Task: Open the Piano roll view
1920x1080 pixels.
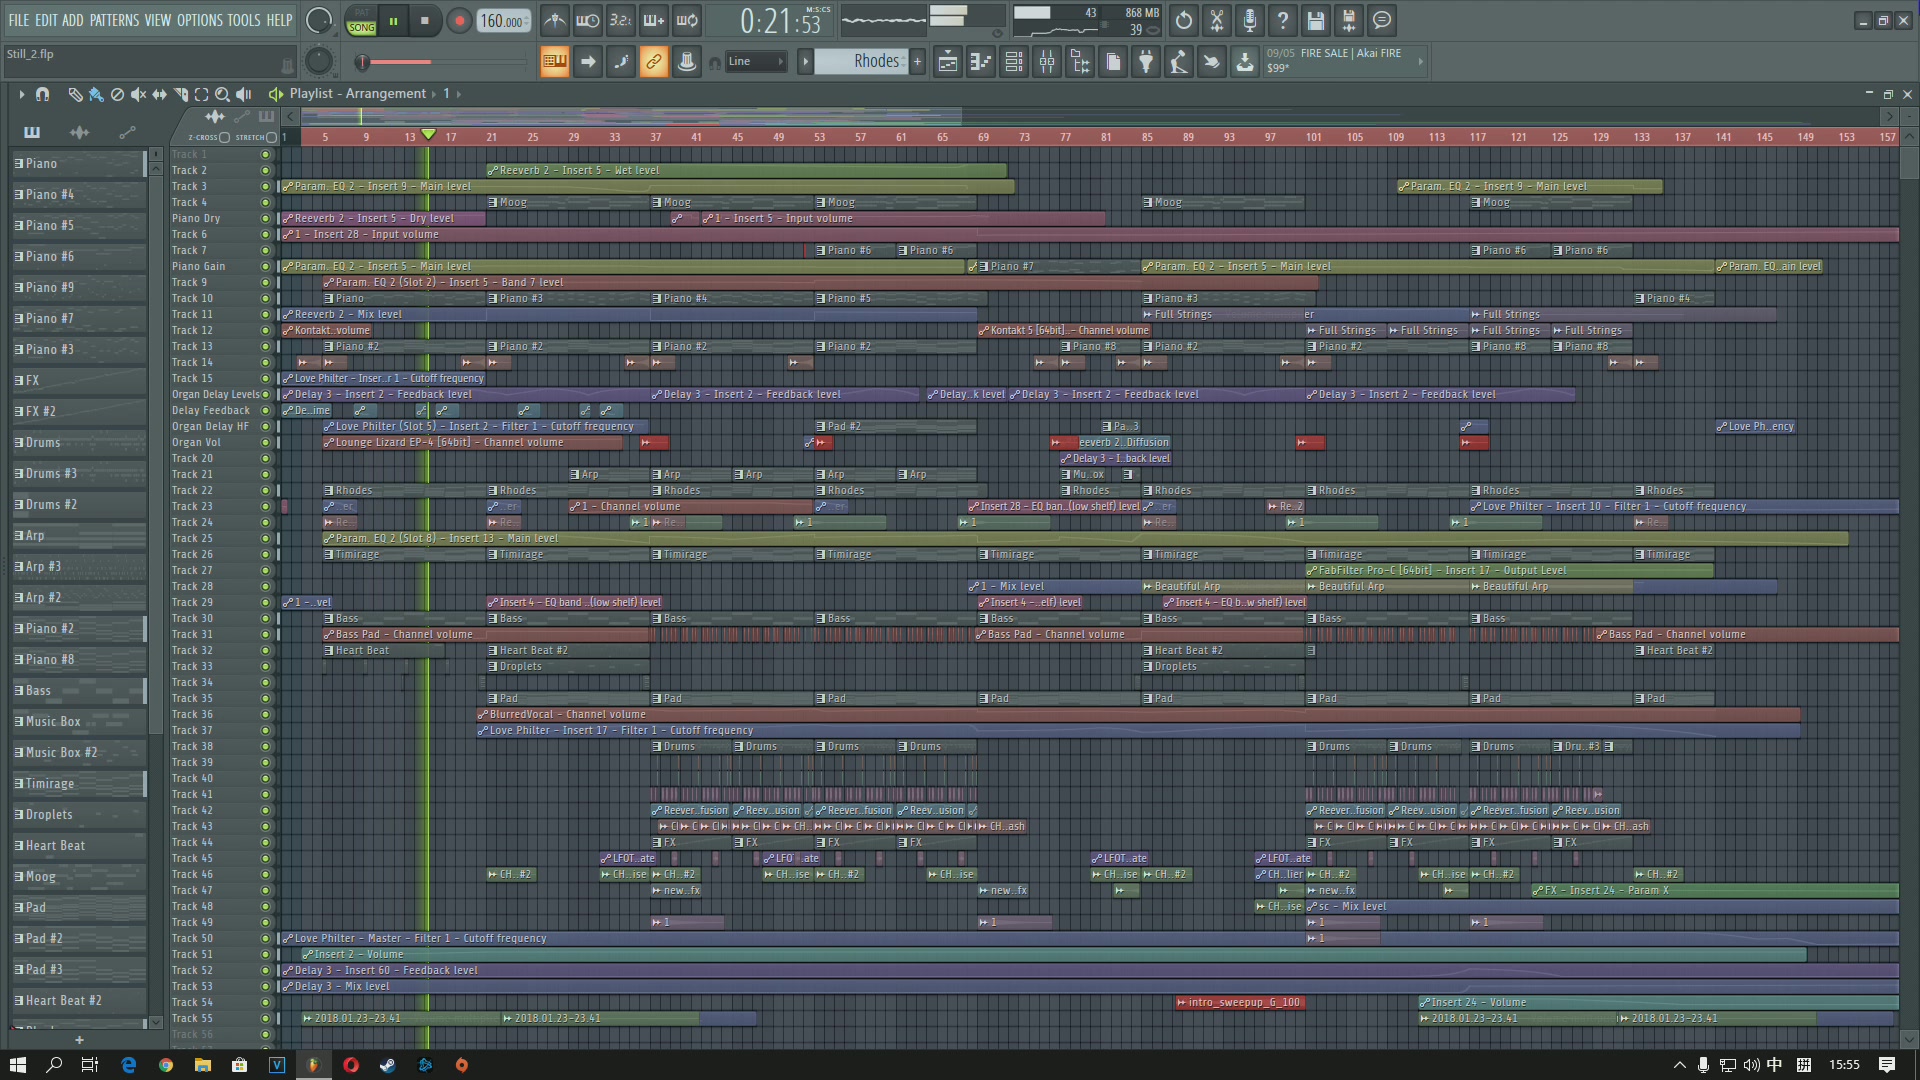Action: (x=980, y=62)
